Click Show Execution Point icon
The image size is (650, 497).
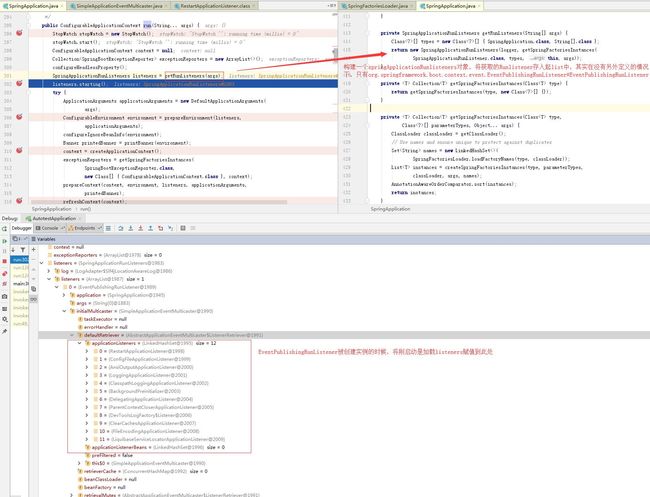108,228
